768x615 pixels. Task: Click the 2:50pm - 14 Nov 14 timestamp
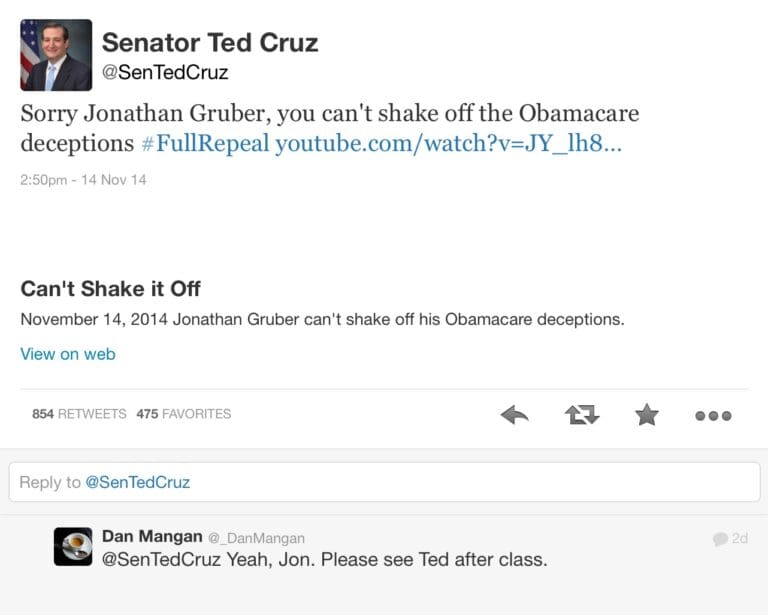click(x=83, y=180)
